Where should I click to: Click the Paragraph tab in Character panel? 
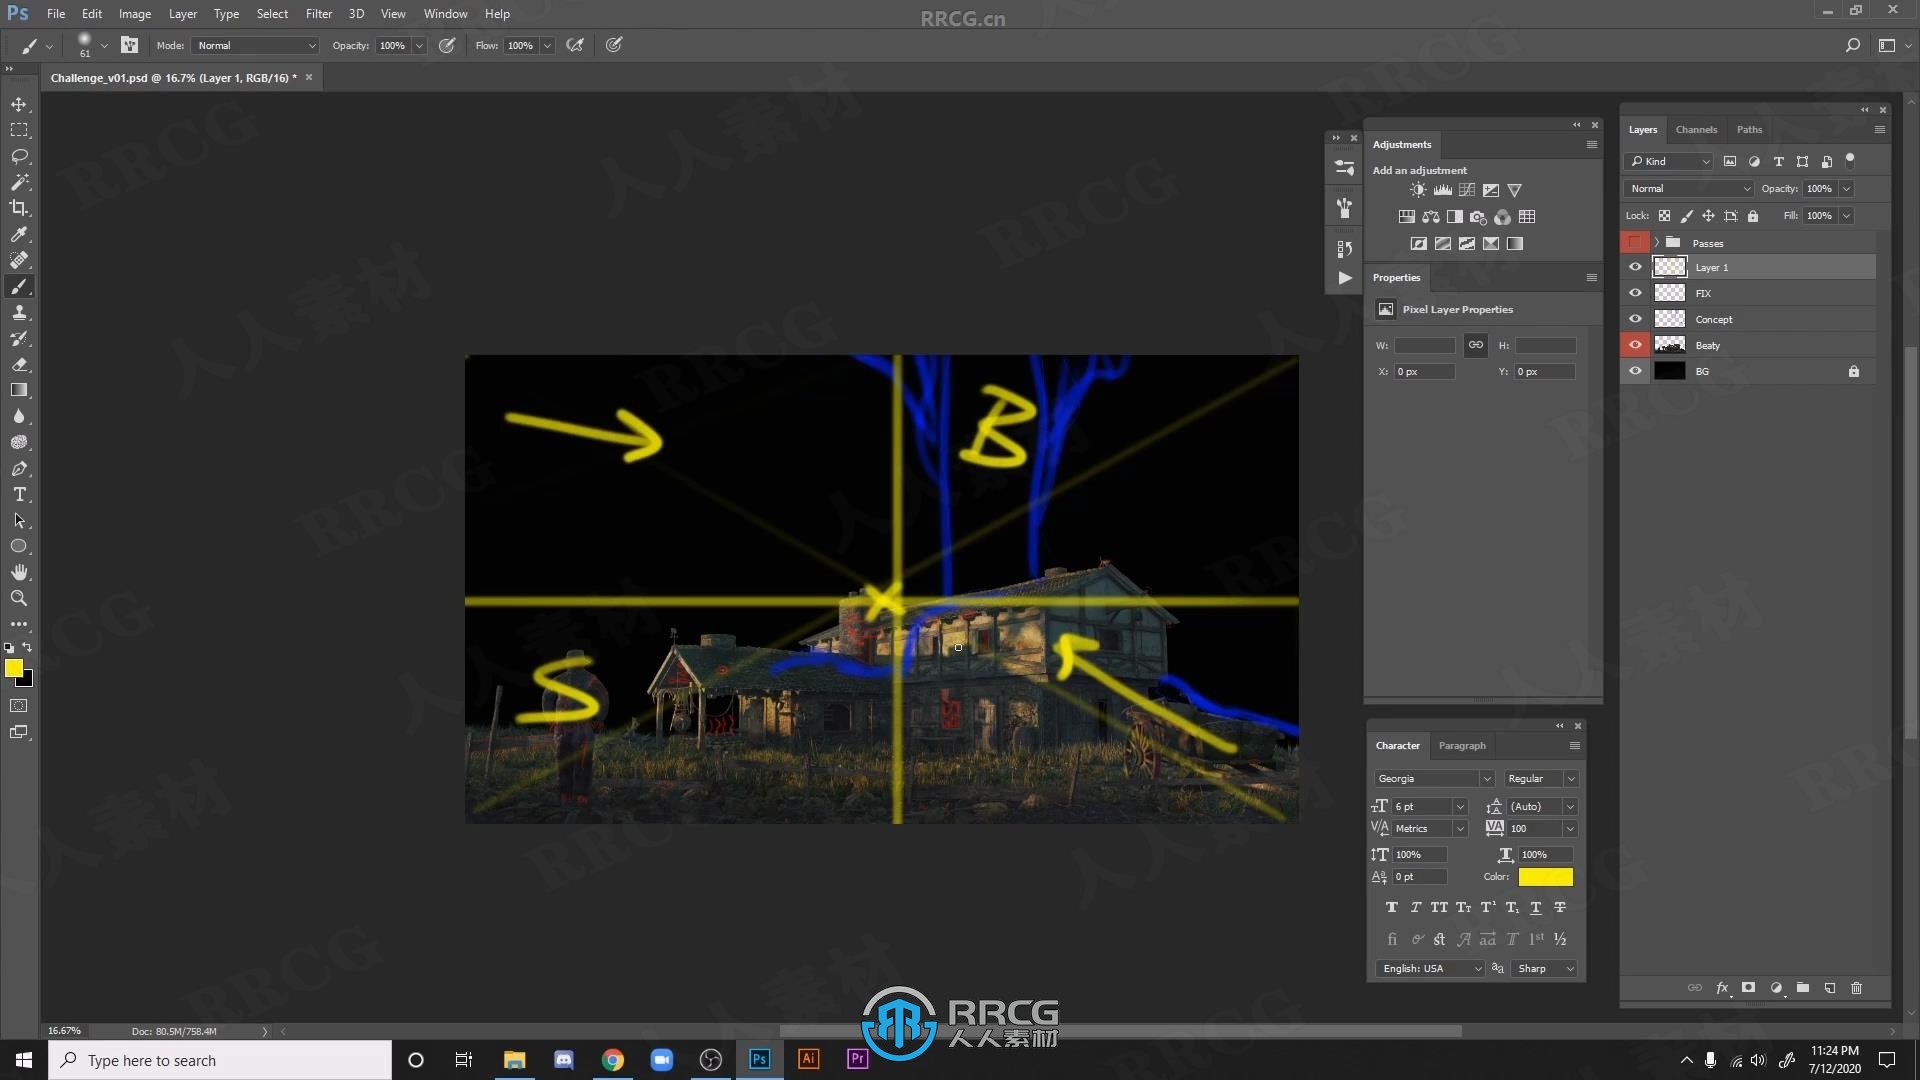click(1461, 745)
